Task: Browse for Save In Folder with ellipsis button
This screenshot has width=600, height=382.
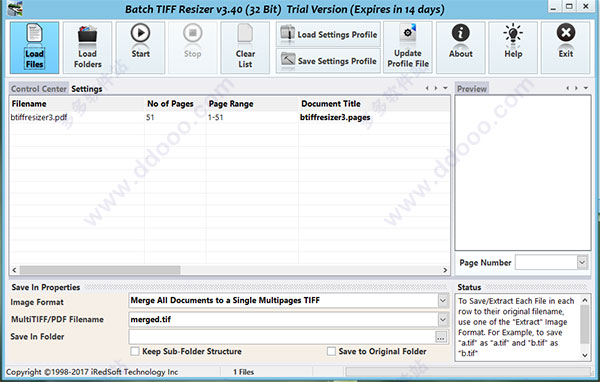Action: pyautogui.click(x=441, y=338)
